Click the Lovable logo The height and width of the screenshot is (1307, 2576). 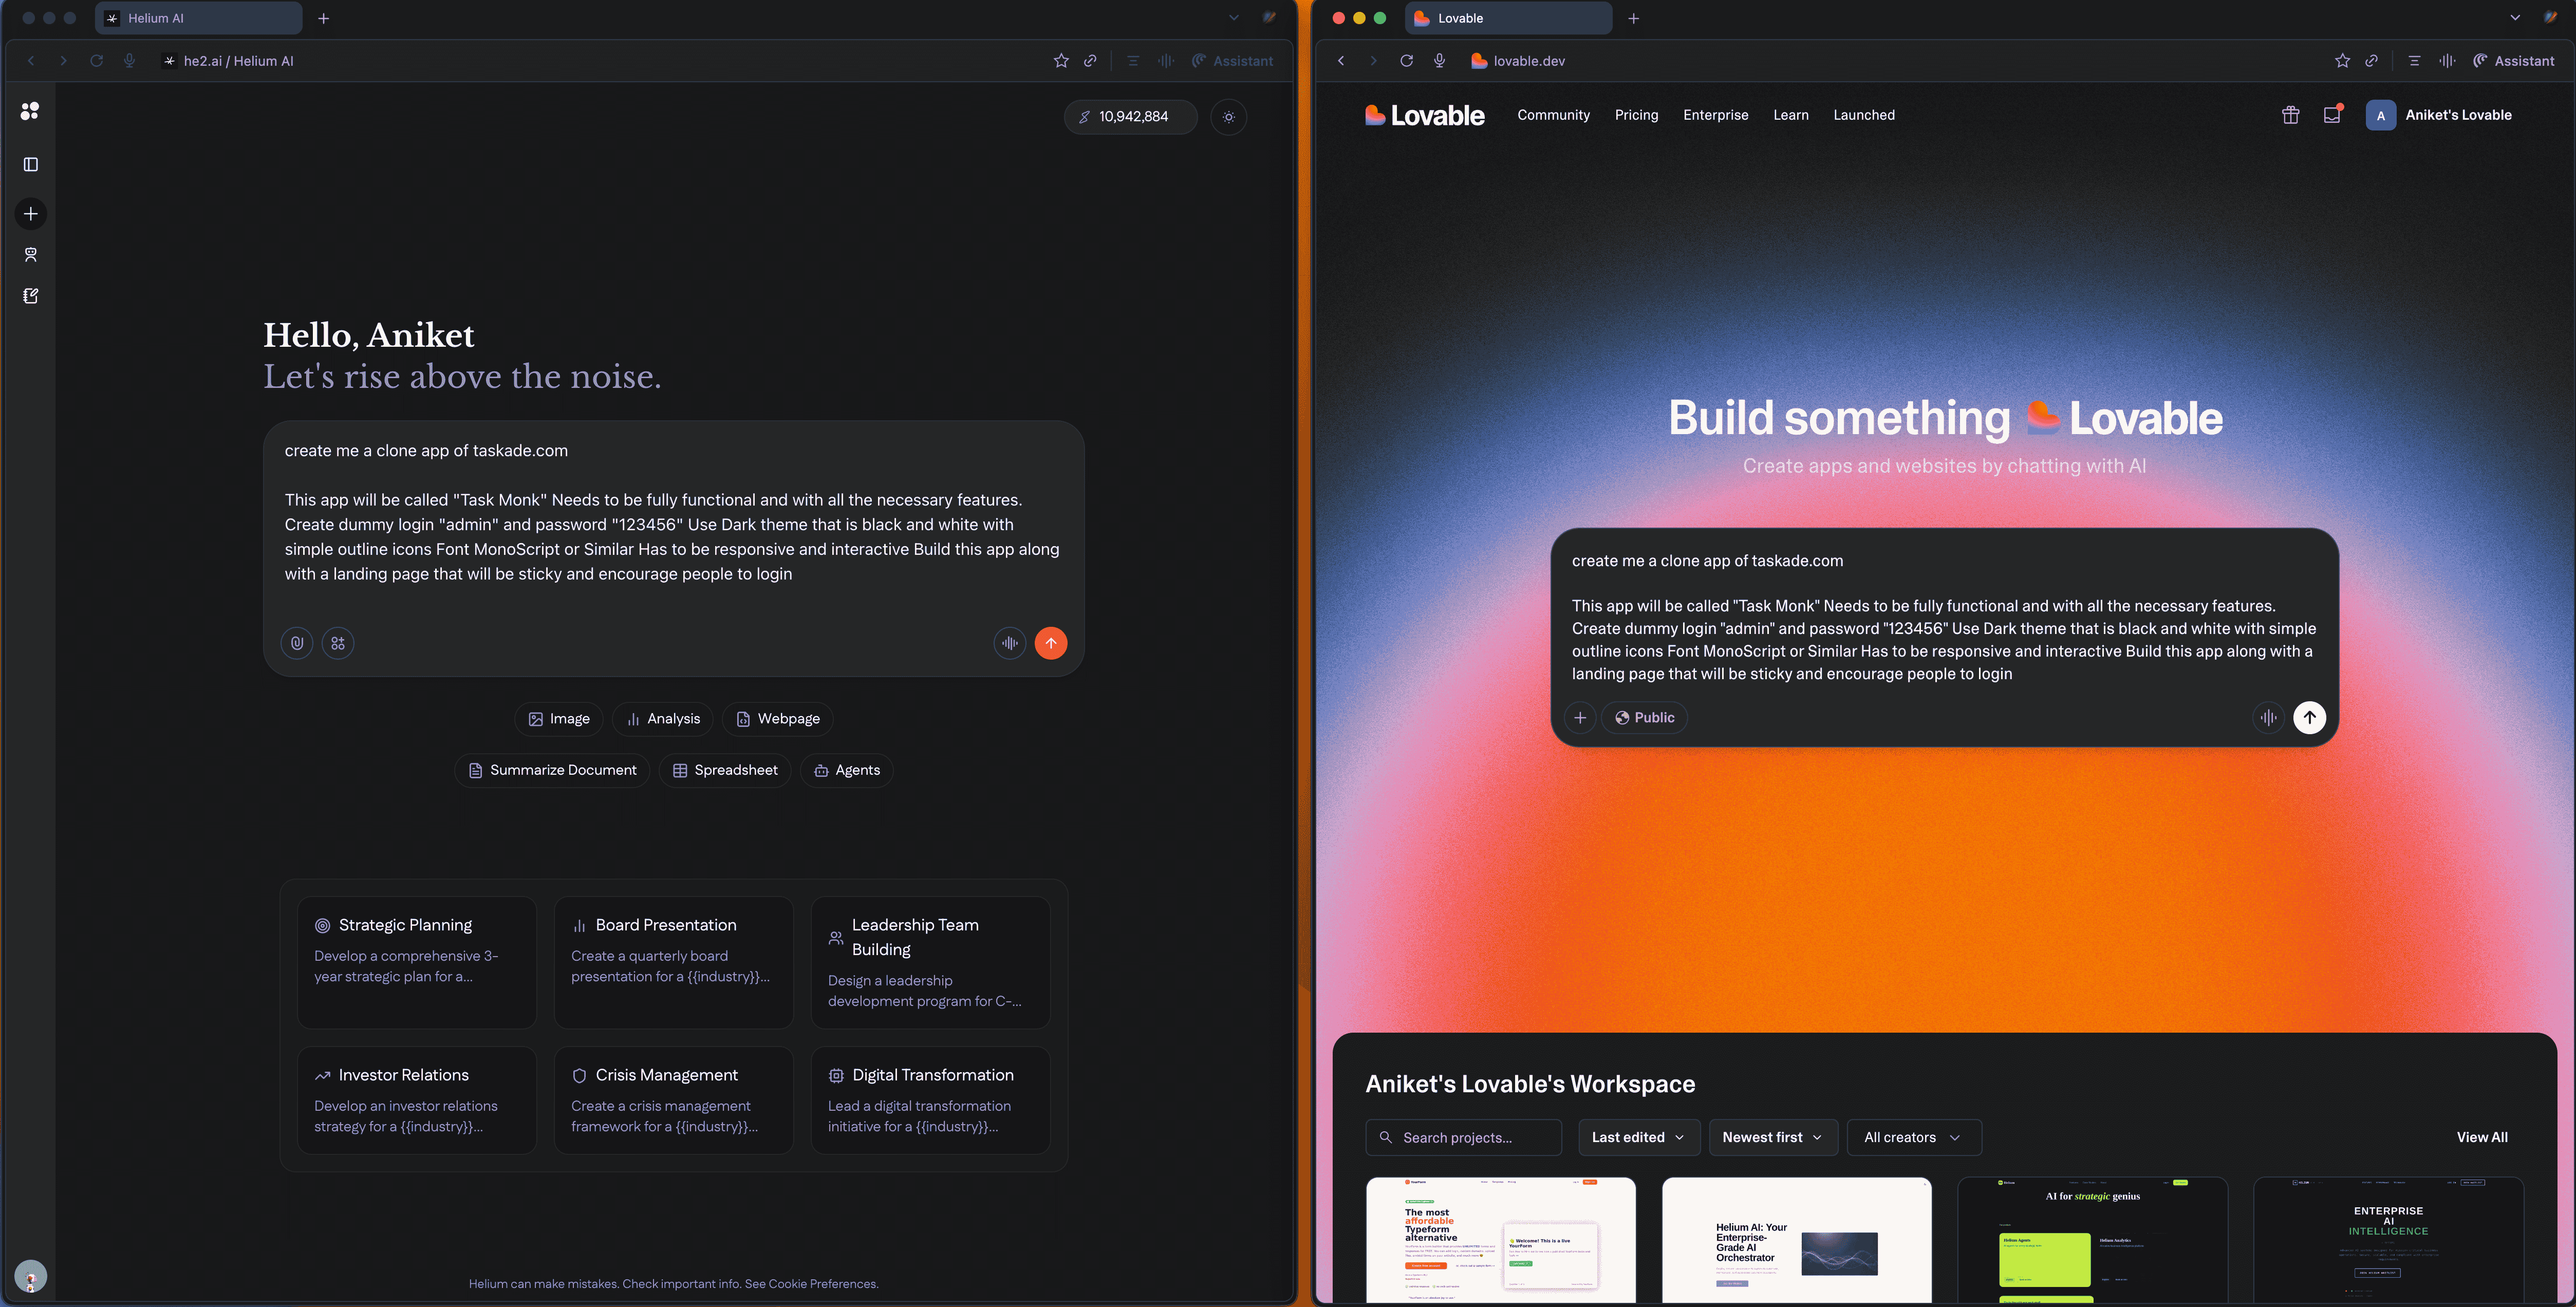[x=1424, y=115]
